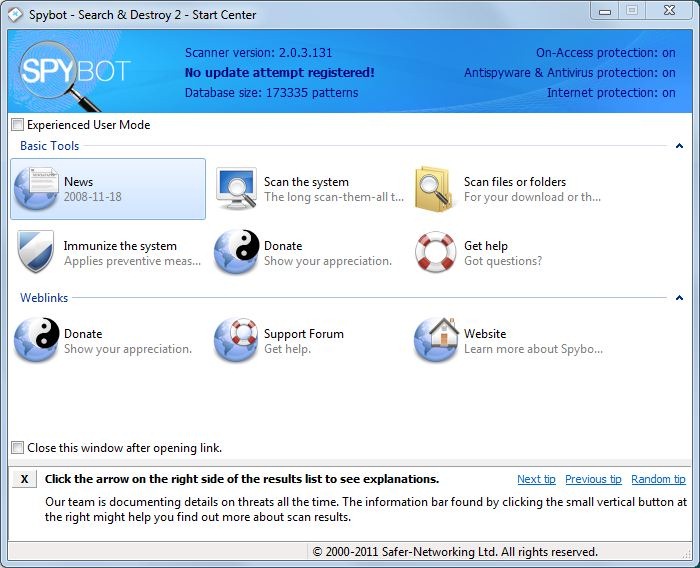
Task: Click the Support Forum lifebuoy globe icon
Action: (236, 339)
